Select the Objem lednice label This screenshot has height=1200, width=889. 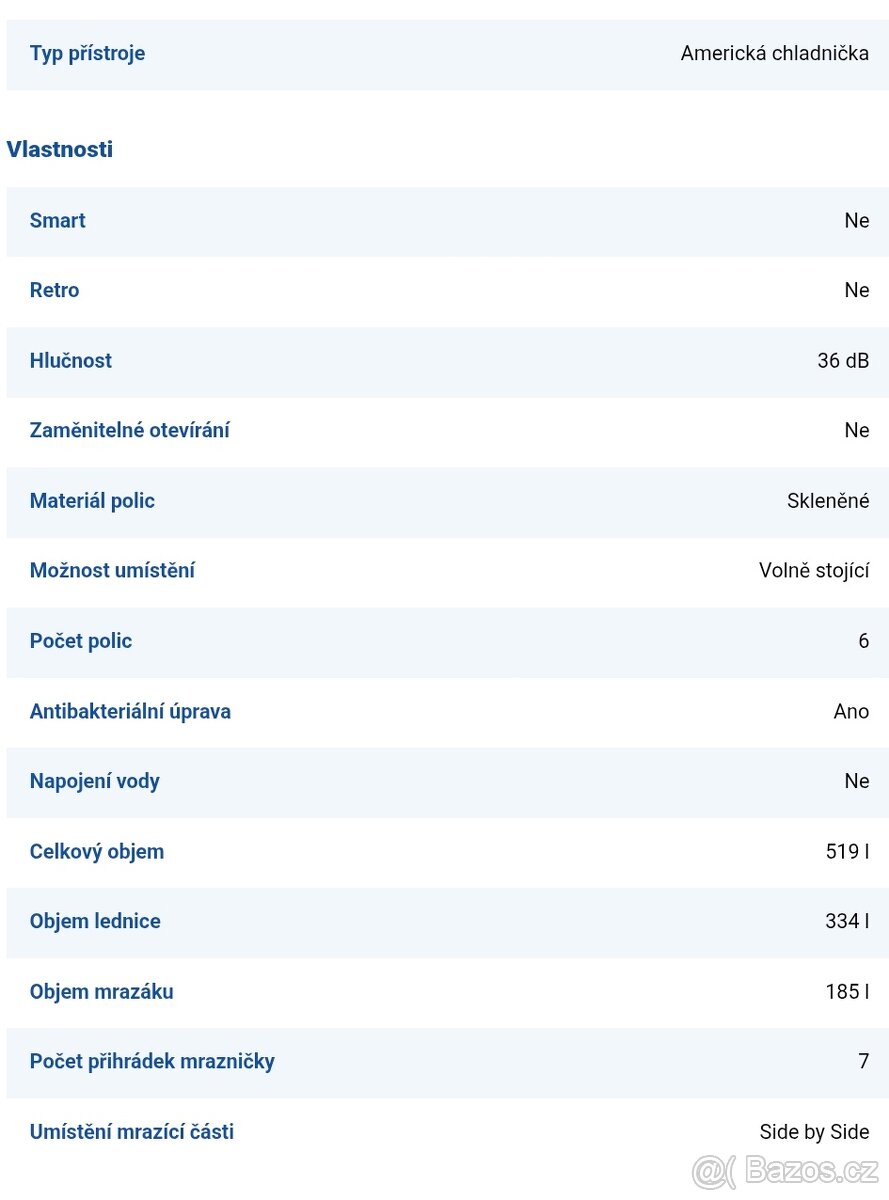[x=95, y=922]
